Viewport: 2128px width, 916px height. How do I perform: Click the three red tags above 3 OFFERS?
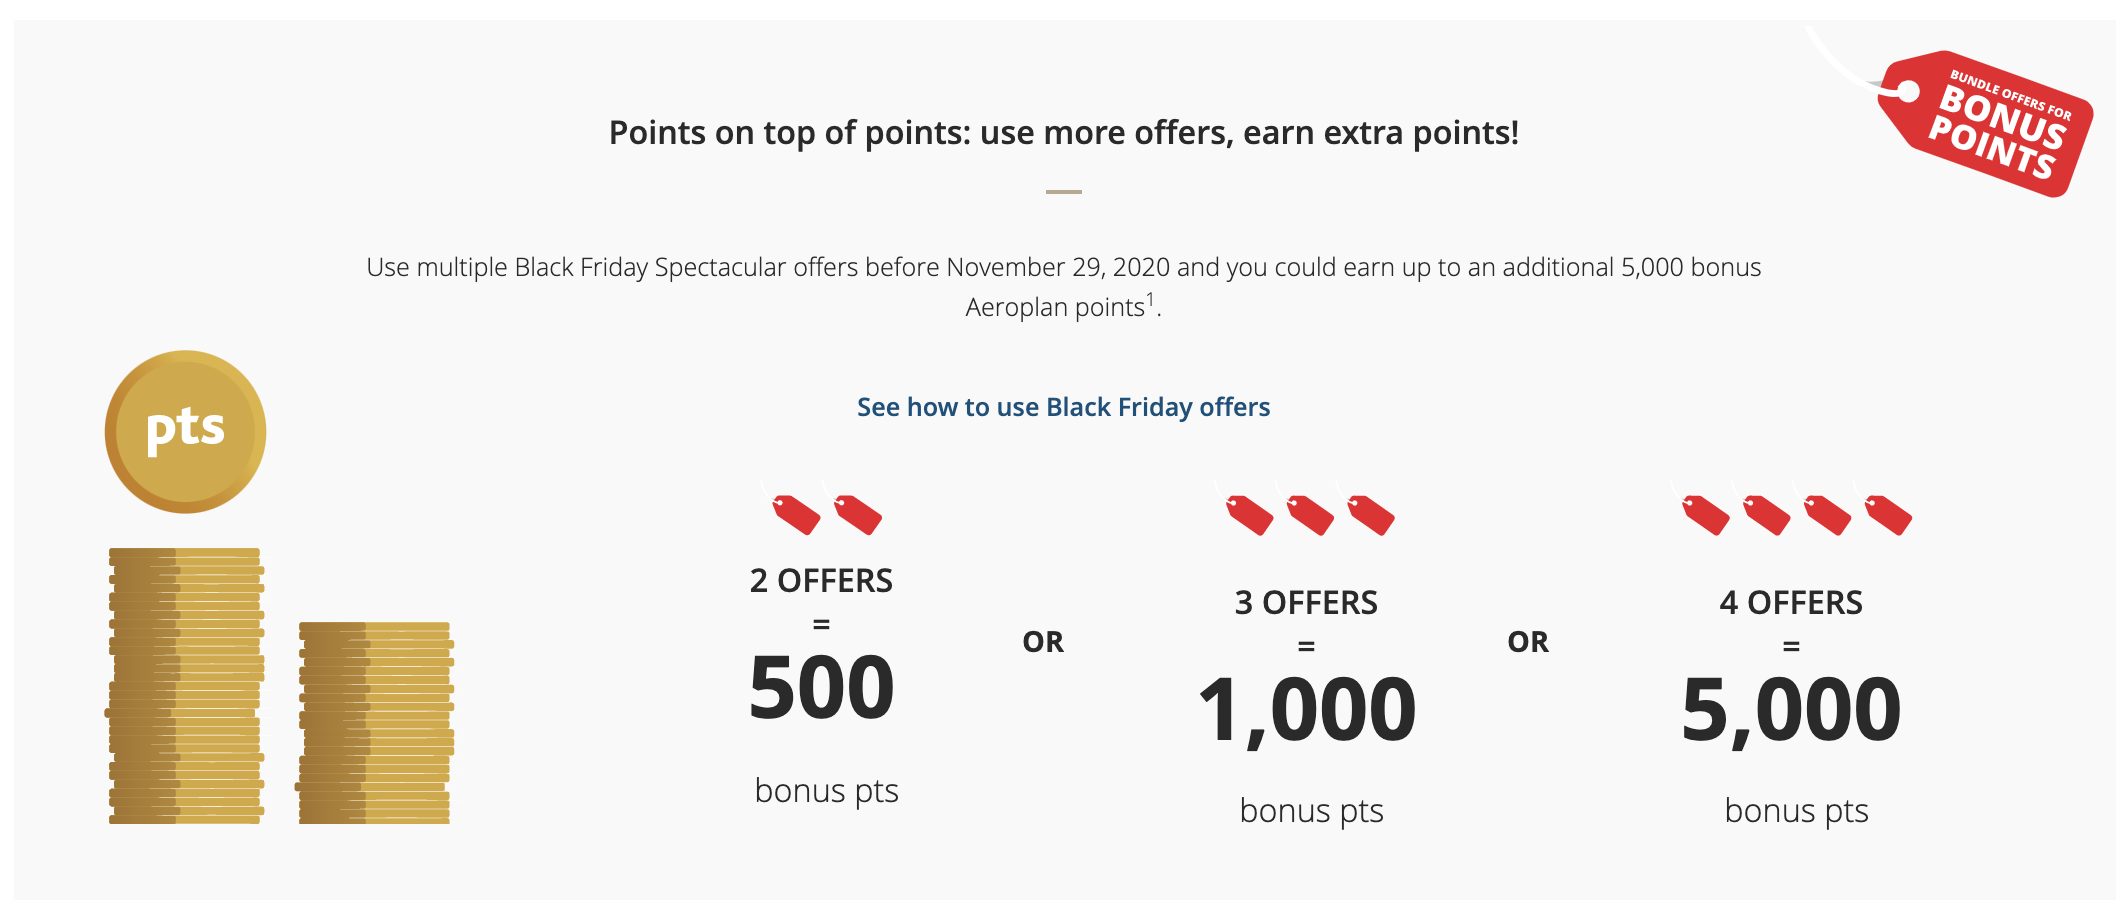(x=1309, y=514)
